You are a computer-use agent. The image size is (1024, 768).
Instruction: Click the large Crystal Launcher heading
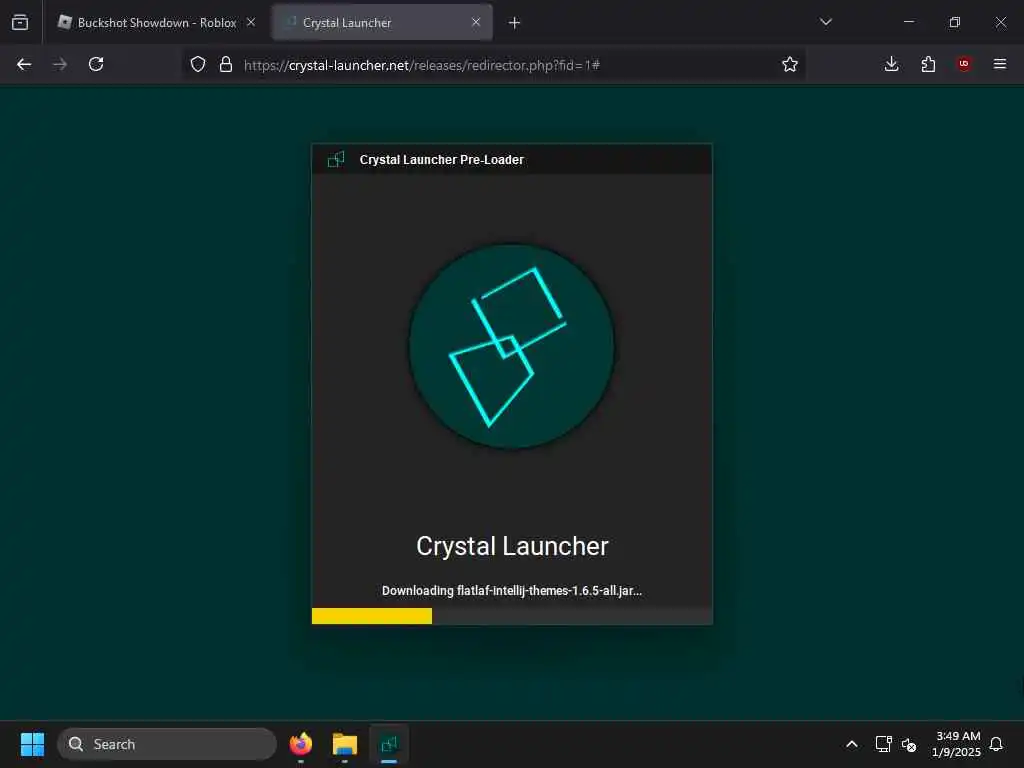pos(512,546)
